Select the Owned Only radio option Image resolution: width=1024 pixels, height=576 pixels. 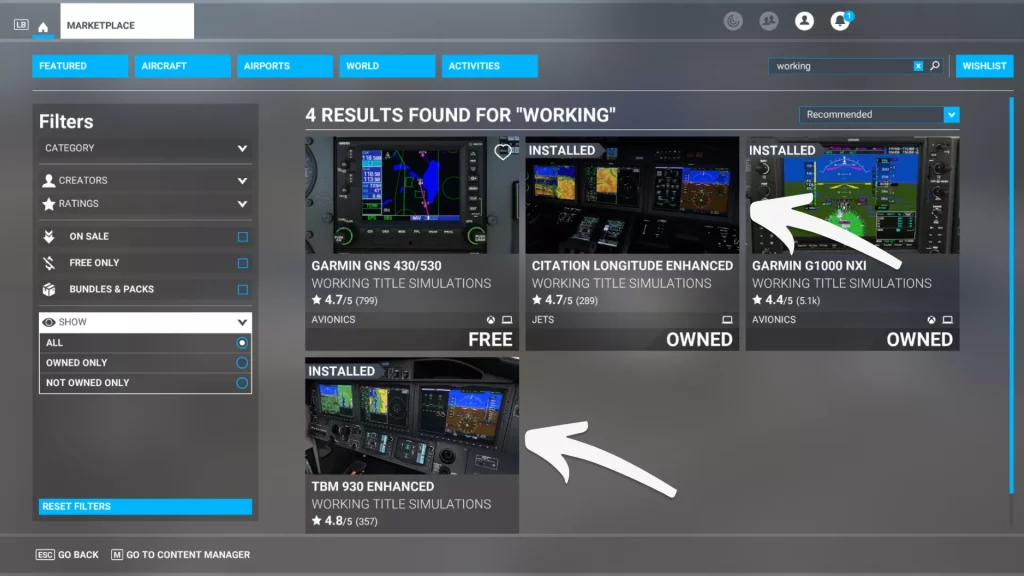coord(241,362)
